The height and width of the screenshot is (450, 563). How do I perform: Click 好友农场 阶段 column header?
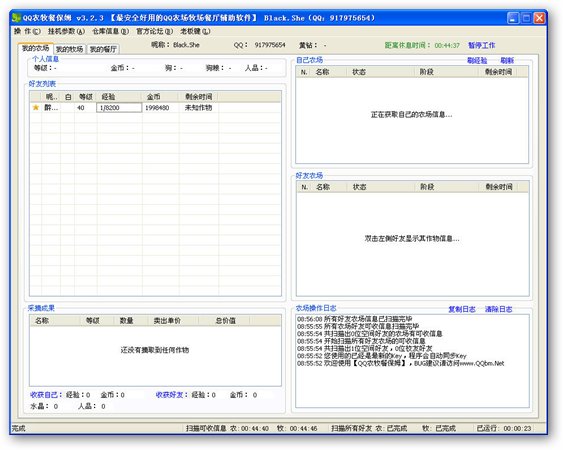(x=447, y=187)
